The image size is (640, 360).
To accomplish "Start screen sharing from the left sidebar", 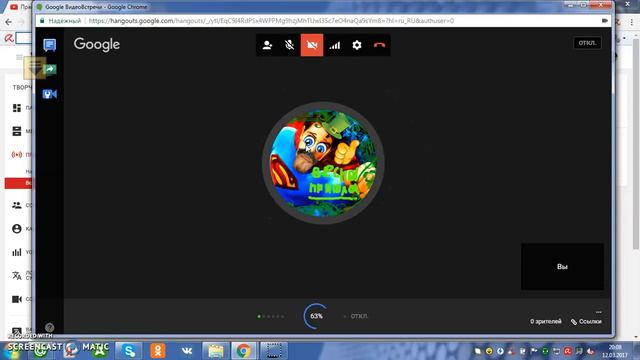I will point(49,69).
